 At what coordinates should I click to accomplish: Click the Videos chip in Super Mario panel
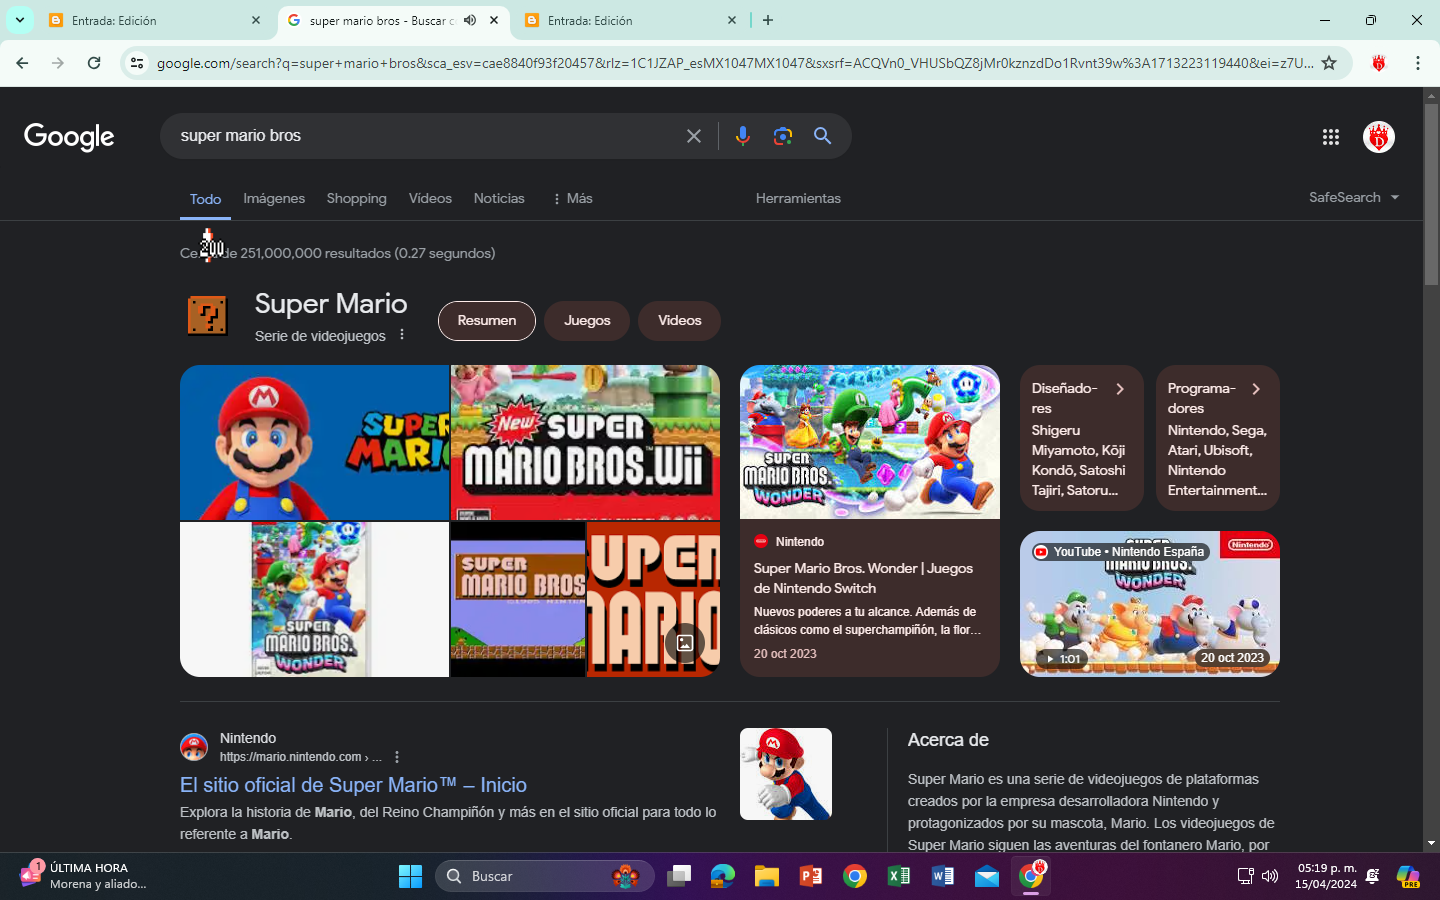pos(680,321)
